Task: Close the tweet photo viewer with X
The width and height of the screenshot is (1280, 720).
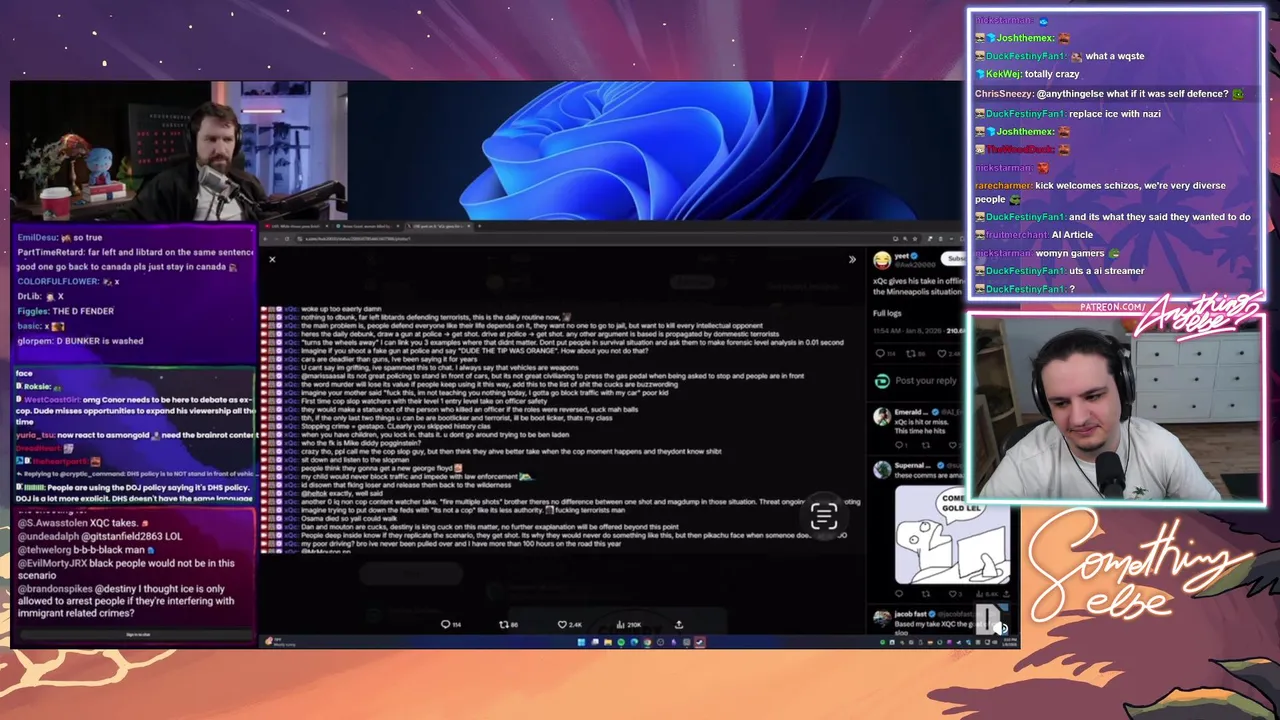Action: point(272,259)
